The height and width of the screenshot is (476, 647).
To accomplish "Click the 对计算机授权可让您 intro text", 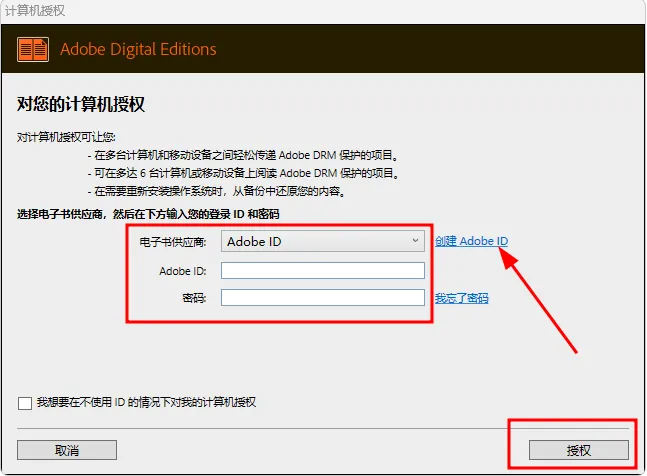I will pos(66,137).
